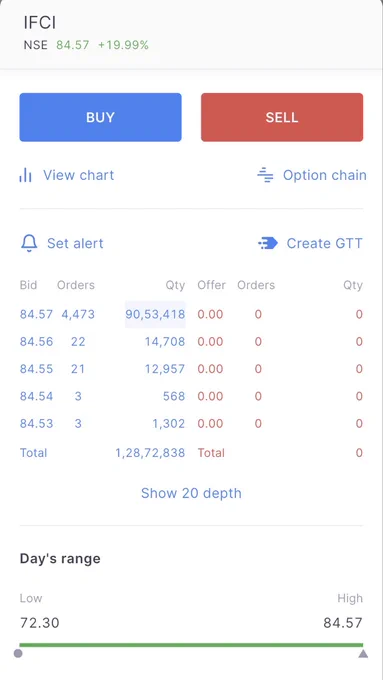Click the triangle marker at day's high

tap(363, 654)
